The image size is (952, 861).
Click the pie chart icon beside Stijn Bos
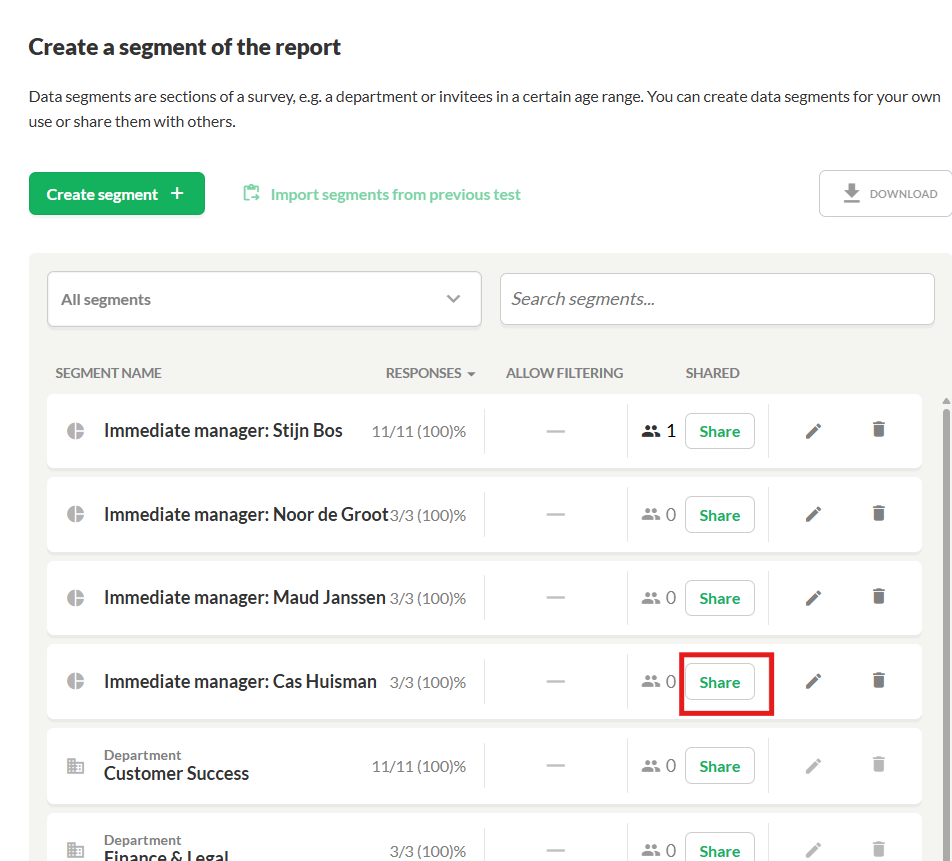[75, 431]
